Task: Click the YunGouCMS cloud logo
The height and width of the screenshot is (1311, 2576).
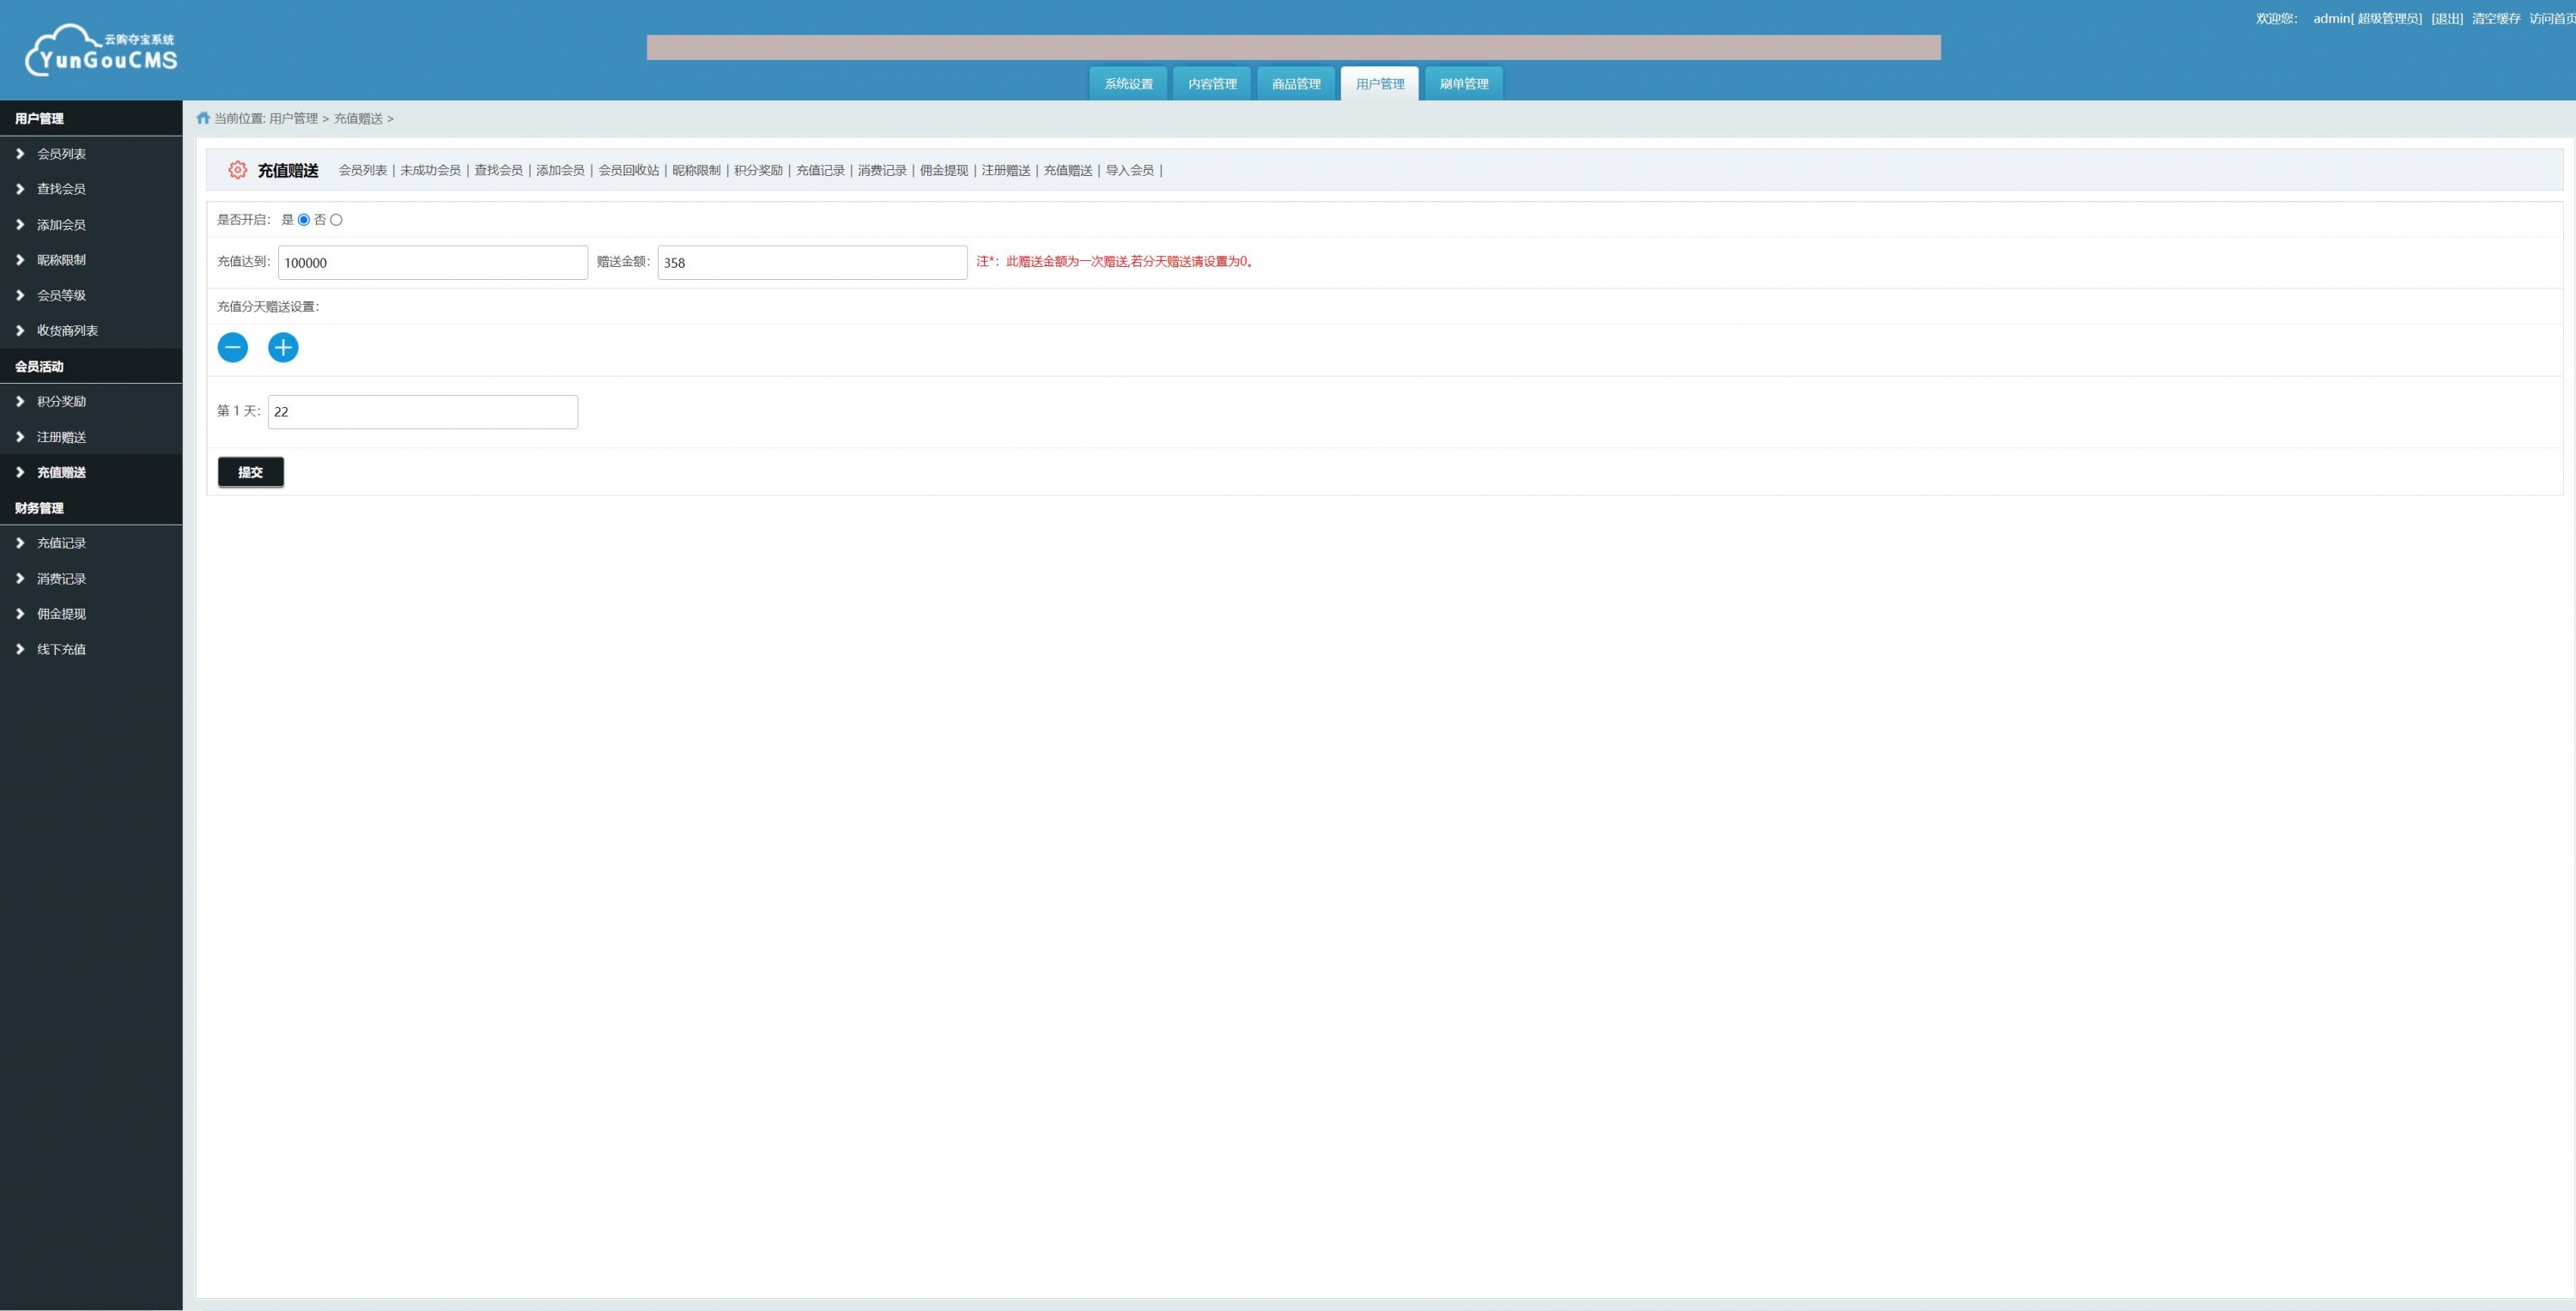Action: point(100,50)
